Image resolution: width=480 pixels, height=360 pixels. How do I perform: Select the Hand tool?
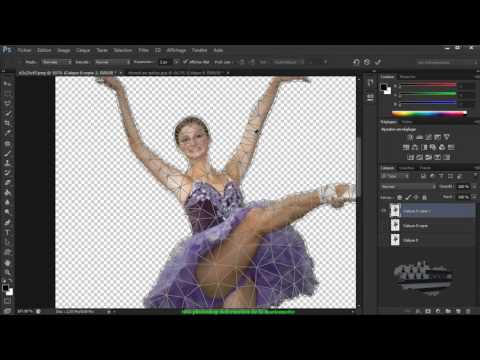click(x=7, y=262)
